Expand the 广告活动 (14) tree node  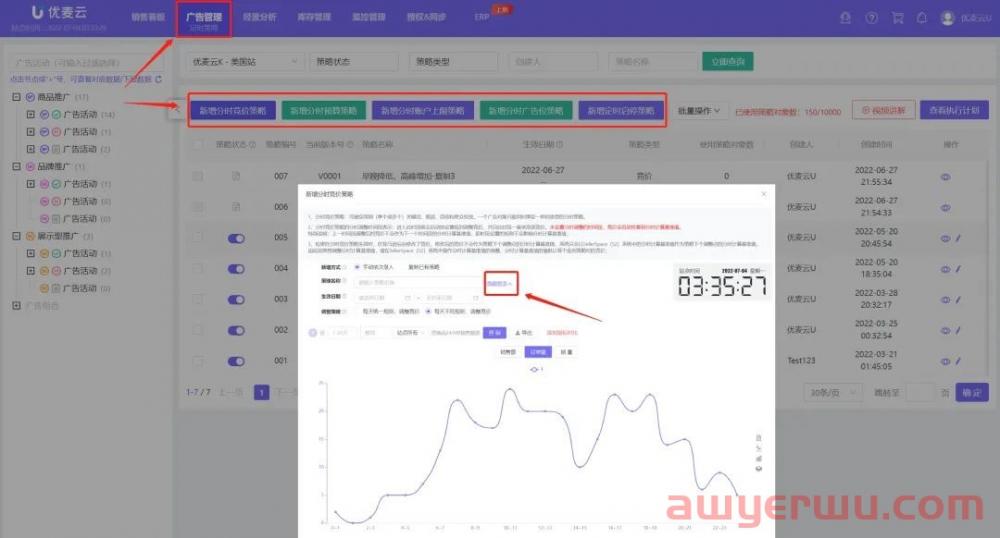point(31,115)
